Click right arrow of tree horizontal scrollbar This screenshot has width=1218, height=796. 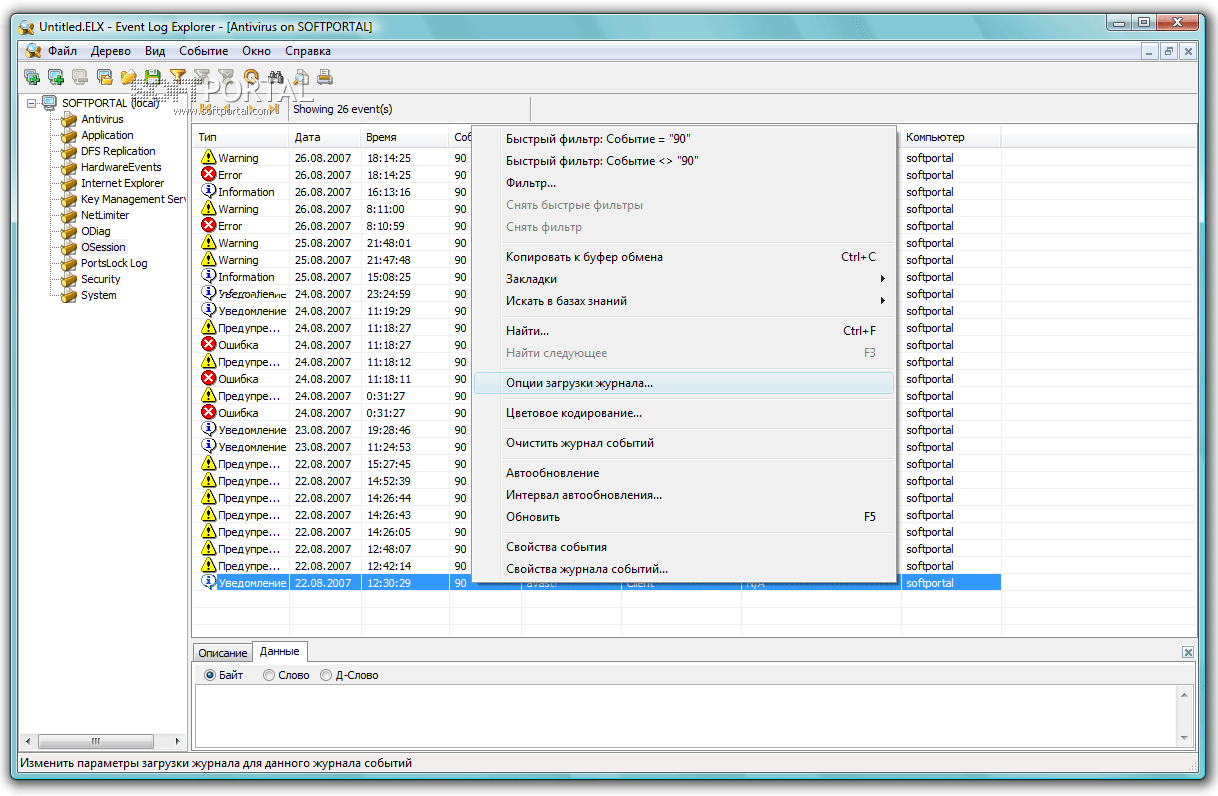pos(179,741)
